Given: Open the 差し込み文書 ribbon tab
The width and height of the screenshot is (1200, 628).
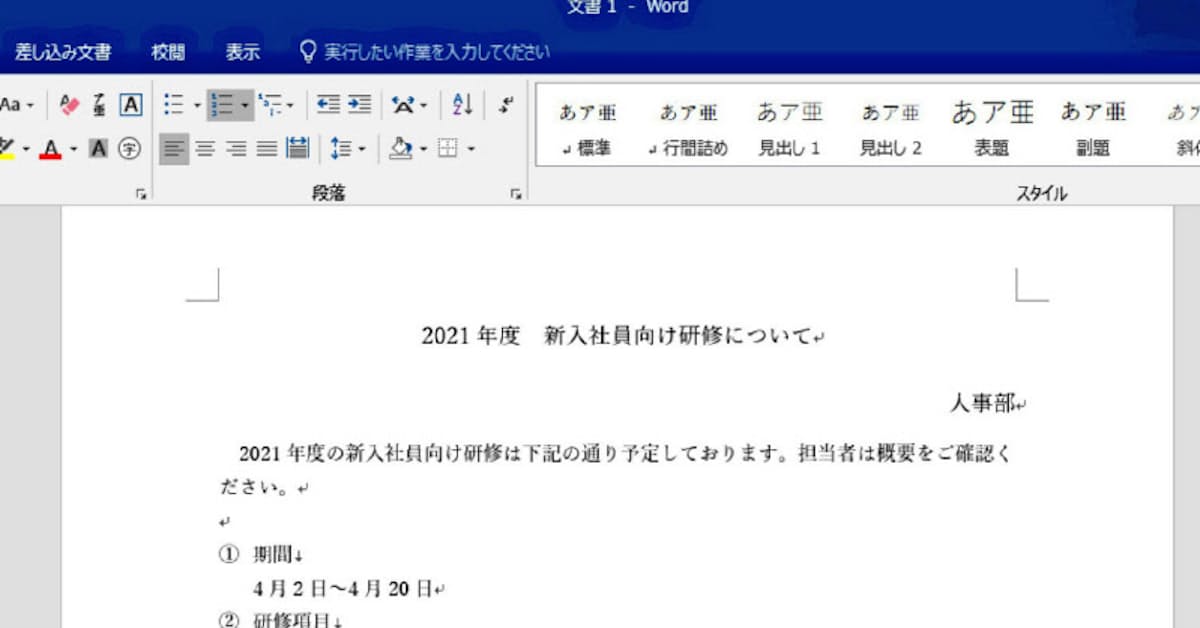Looking at the screenshot, I should (63, 52).
